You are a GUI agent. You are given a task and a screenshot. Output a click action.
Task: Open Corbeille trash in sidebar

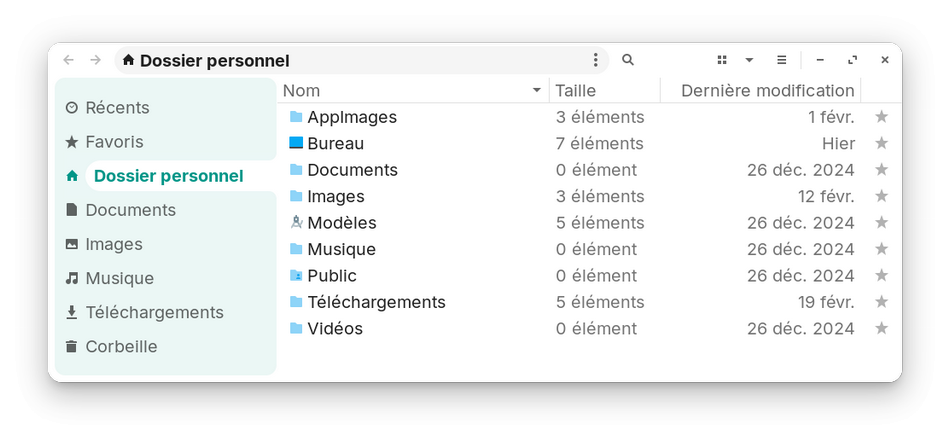[121, 347]
